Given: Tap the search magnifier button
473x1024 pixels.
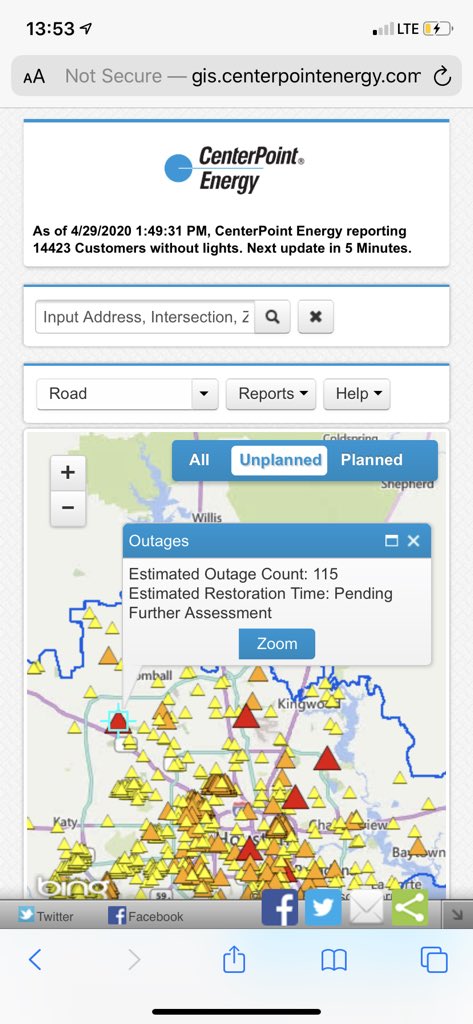Looking at the screenshot, I should coord(272,317).
